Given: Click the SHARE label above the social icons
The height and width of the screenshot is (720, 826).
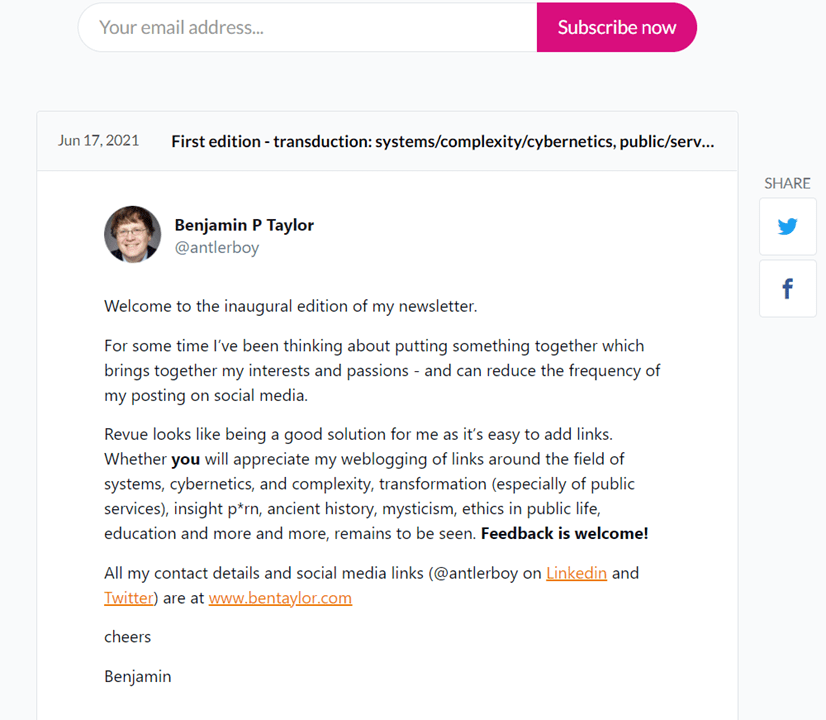Looking at the screenshot, I should [787, 183].
